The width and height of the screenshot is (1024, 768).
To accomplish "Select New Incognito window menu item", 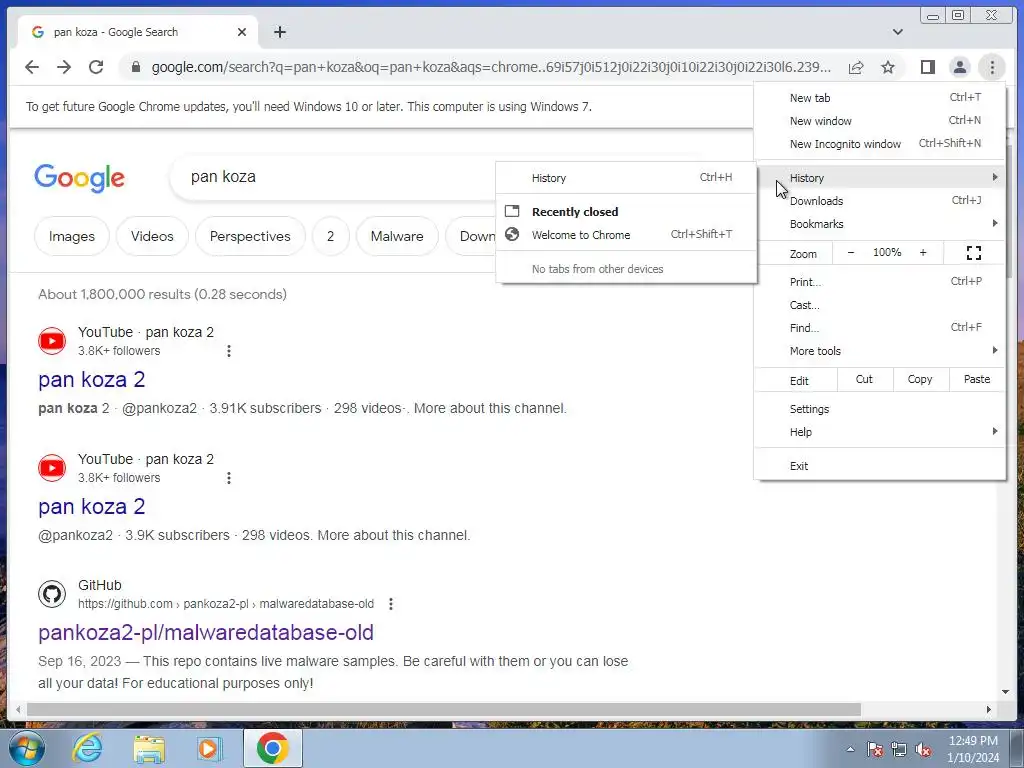I will click(880, 144).
